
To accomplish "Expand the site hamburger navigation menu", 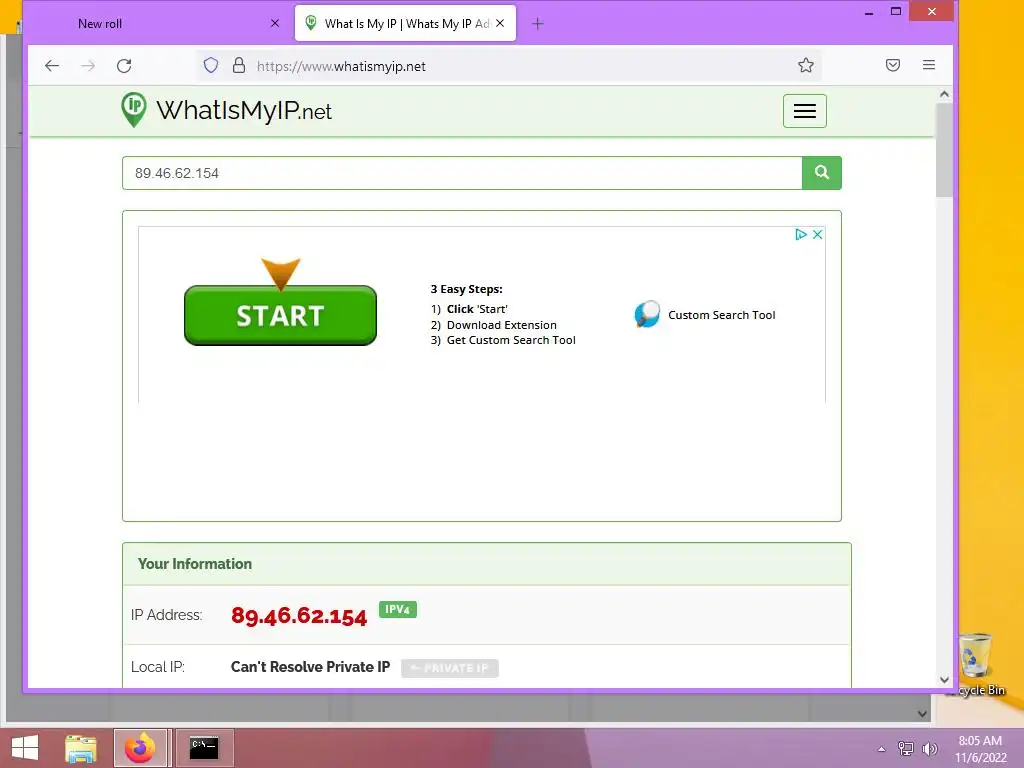I will point(805,111).
